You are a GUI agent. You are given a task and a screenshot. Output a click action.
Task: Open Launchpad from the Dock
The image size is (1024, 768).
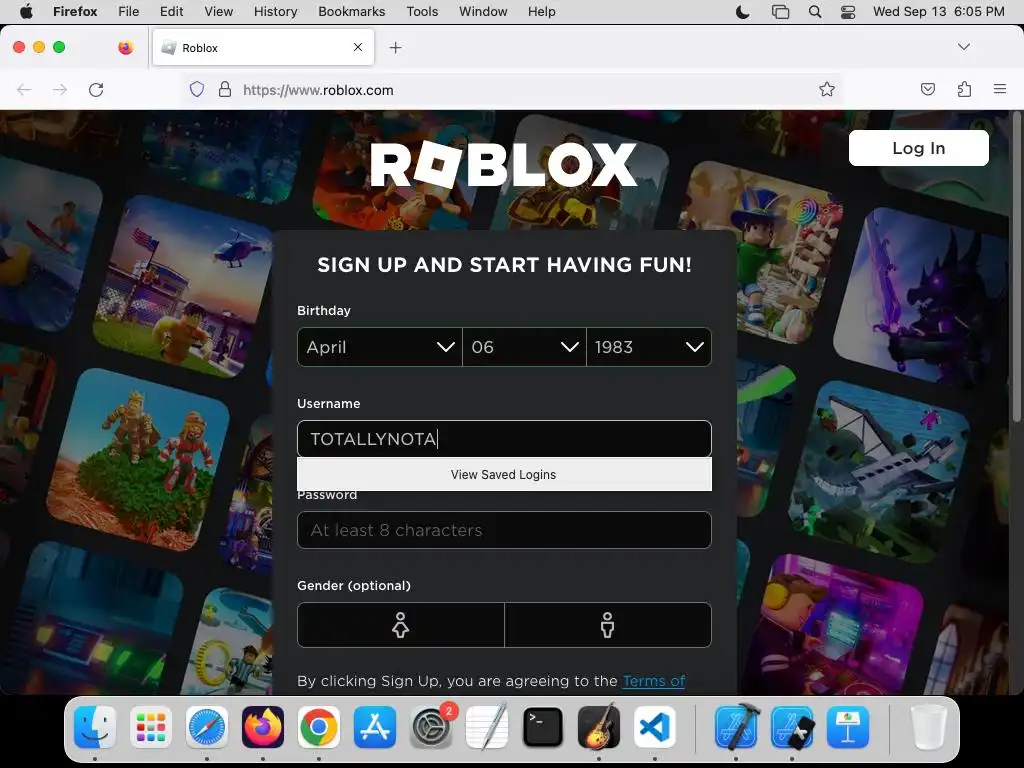tap(151, 727)
